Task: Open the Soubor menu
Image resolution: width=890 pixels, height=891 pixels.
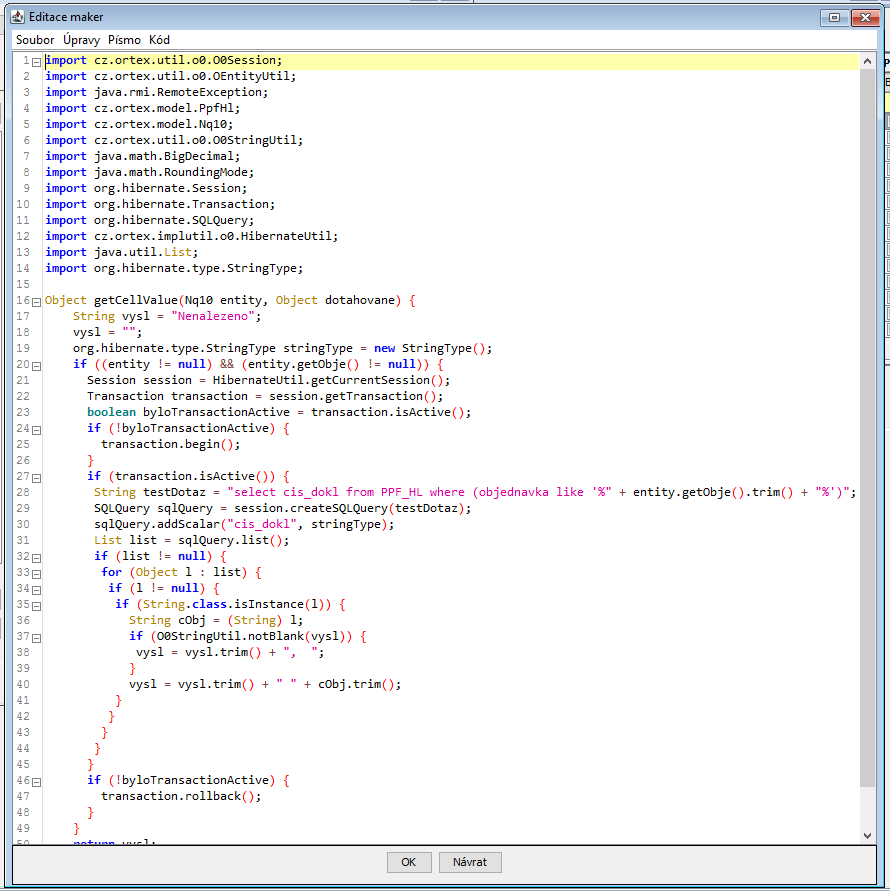Action: pyautogui.click(x=35, y=40)
